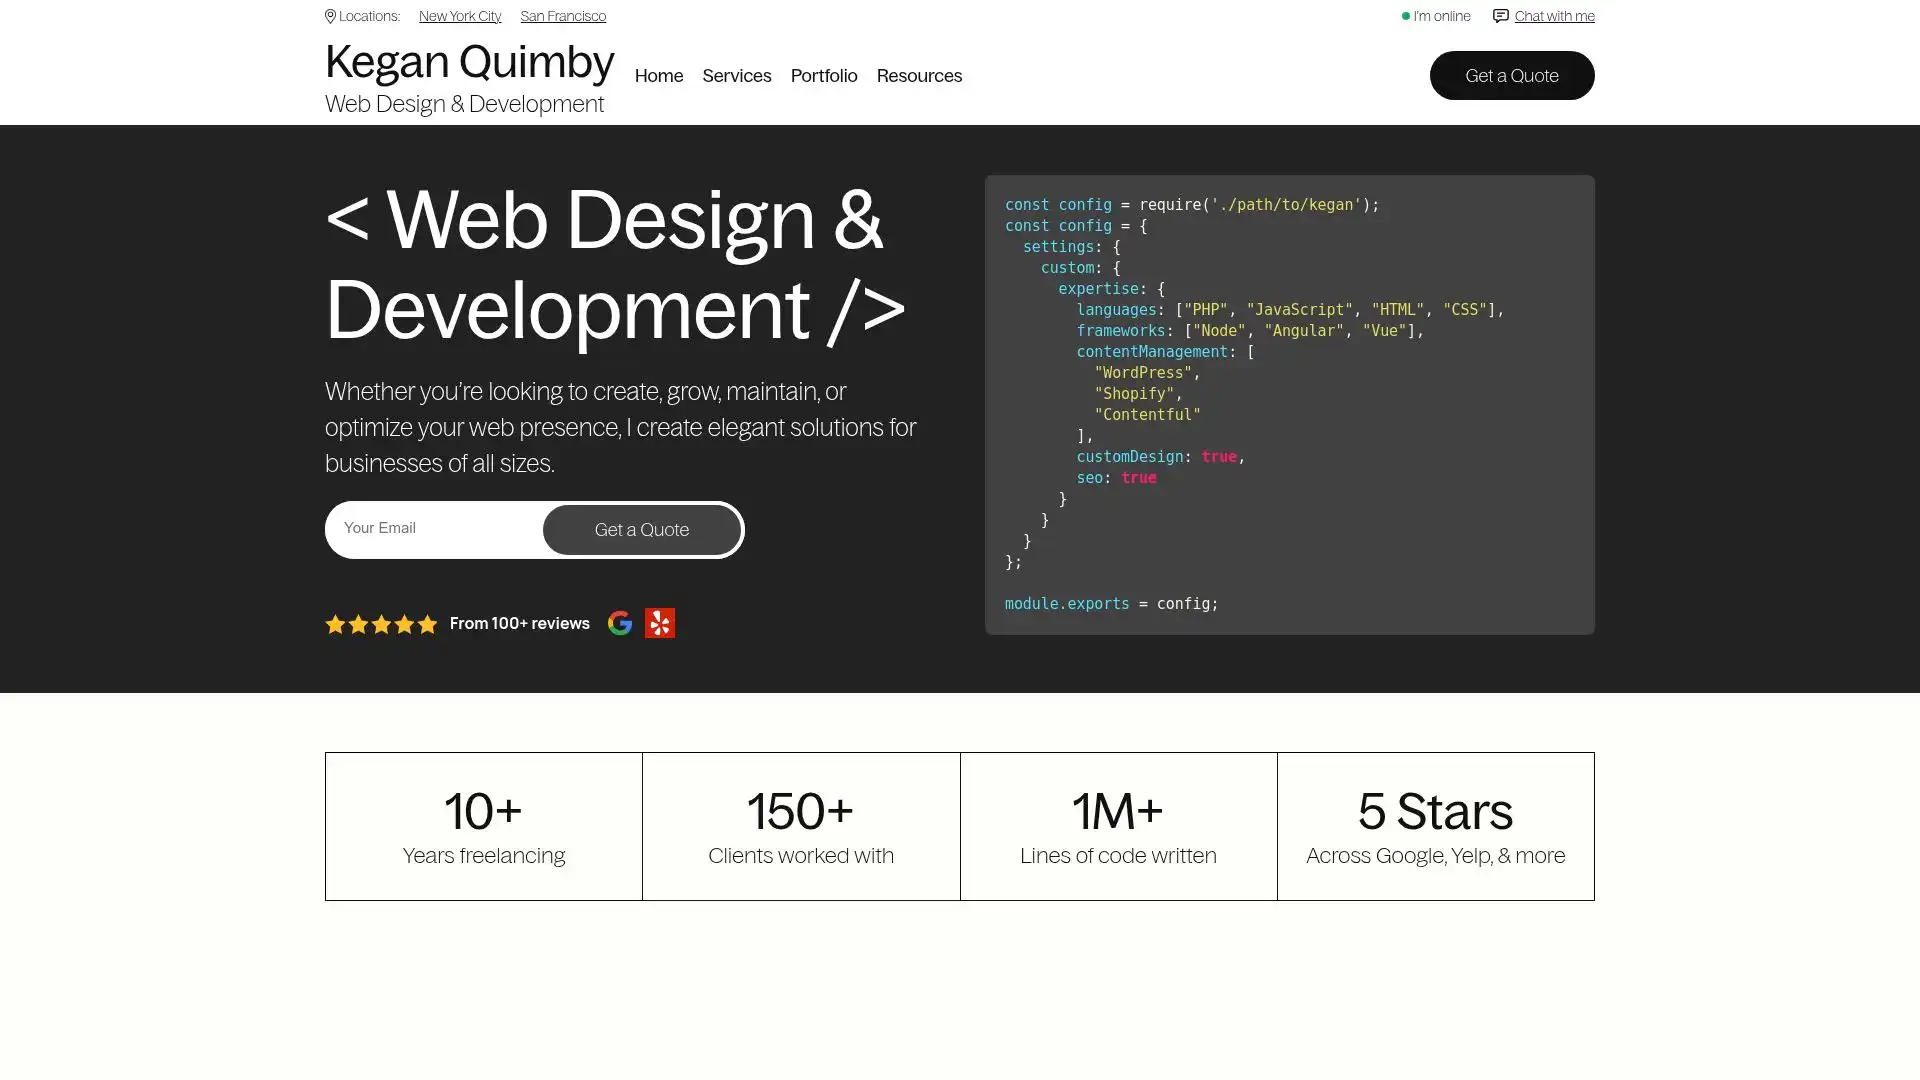Open the Services menu
1920x1080 pixels.
pyautogui.click(x=736, y=76)
